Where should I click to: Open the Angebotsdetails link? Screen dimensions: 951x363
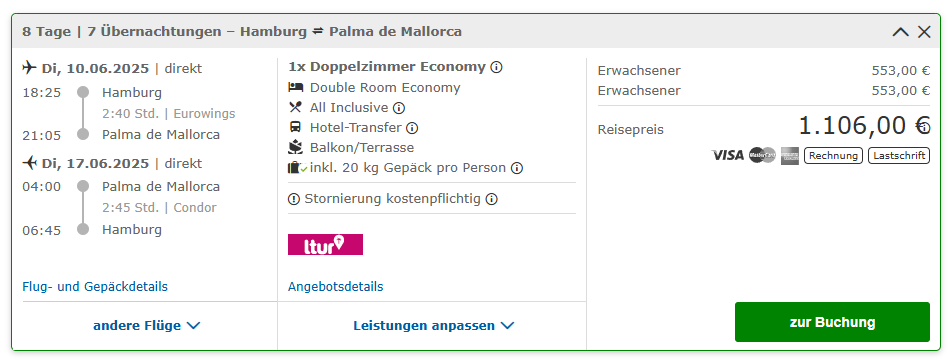click(x=335, y=287)
